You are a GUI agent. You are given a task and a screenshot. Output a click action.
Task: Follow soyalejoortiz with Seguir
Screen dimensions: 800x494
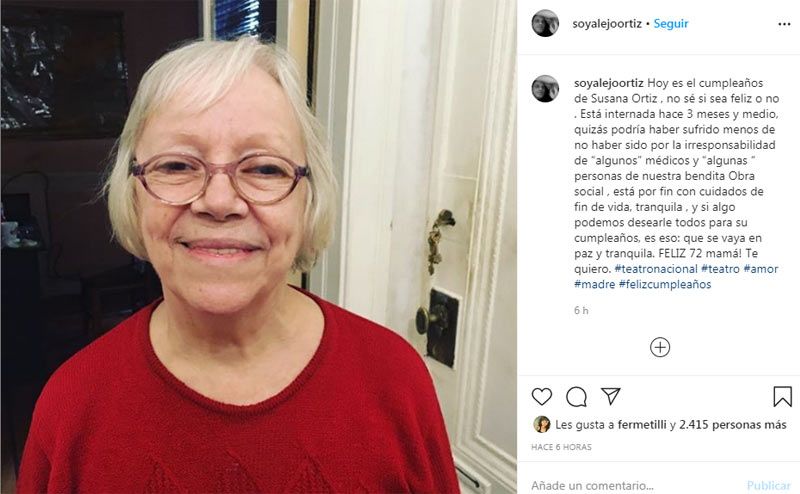[671, 23]
